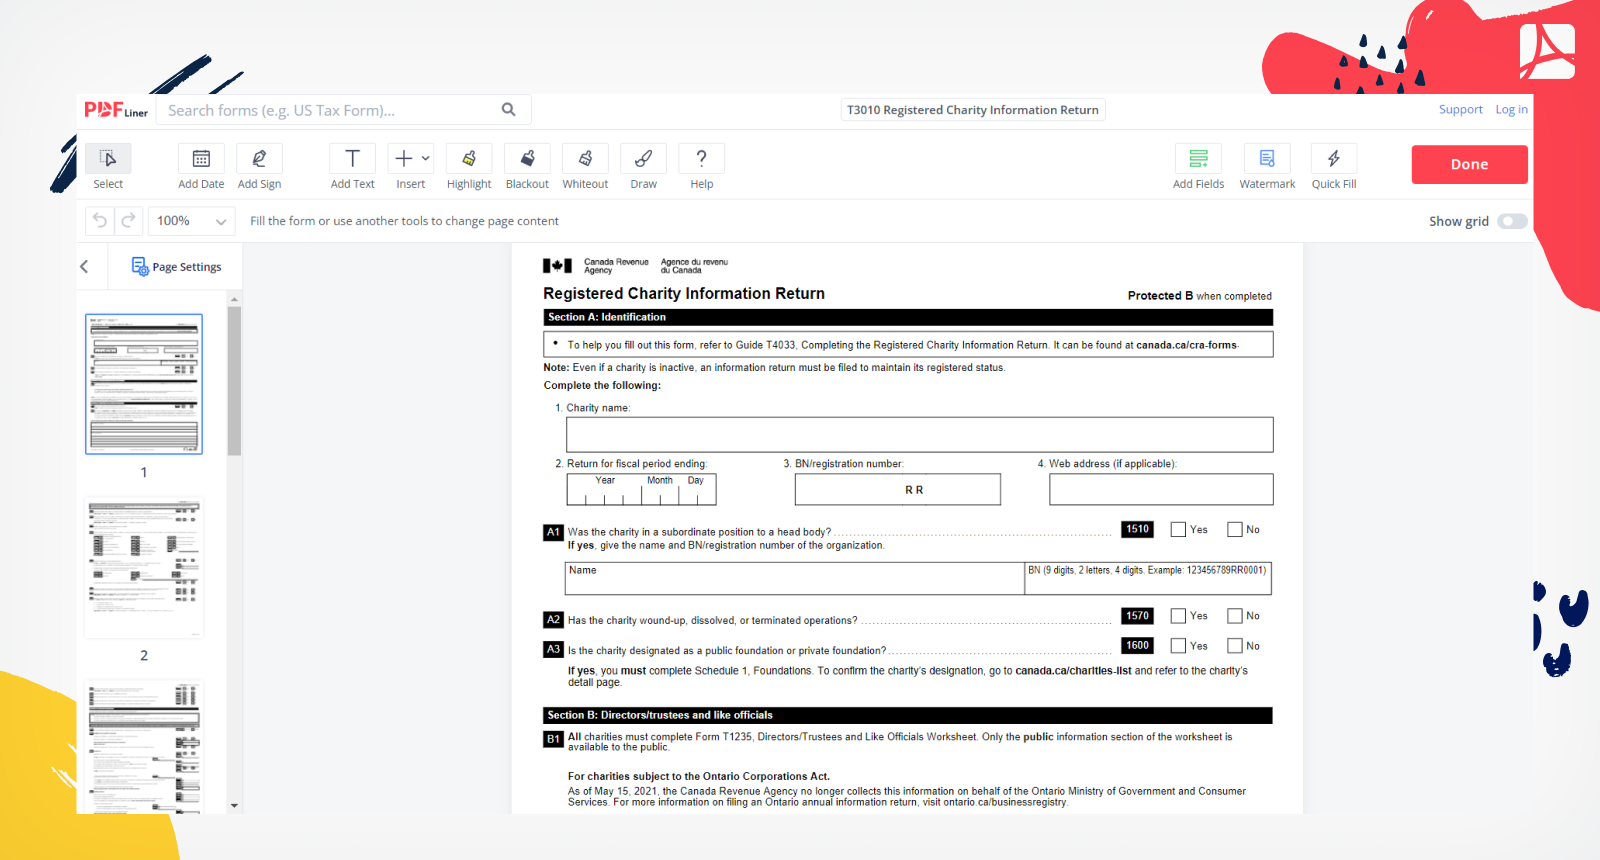1600x860 pixels.
Task: Click the red Done button
Action: [x=1469, y=164]
